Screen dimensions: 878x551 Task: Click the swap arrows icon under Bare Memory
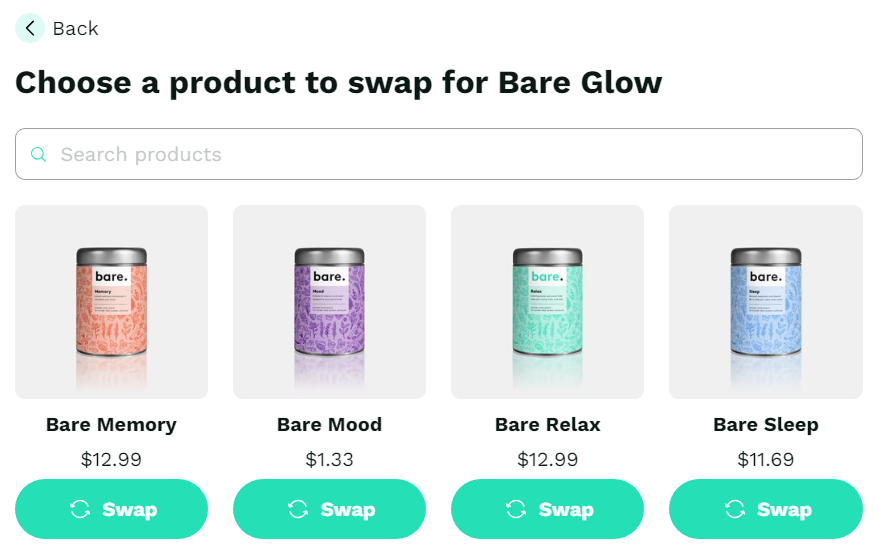[x=80, y=509]
